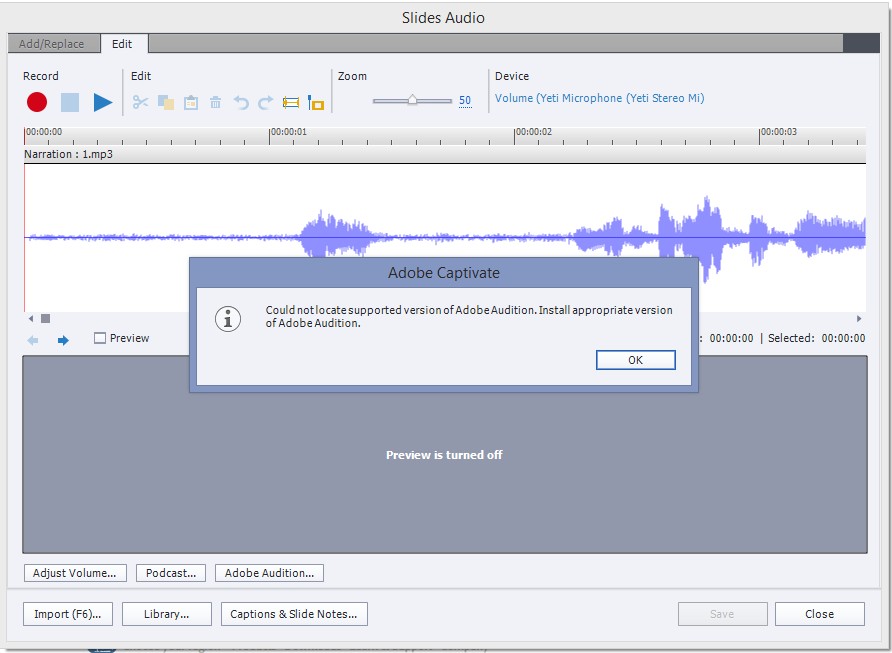Open the audio Library...
The width and height of the screenshot is (892, 653).
tap(167, 614)
